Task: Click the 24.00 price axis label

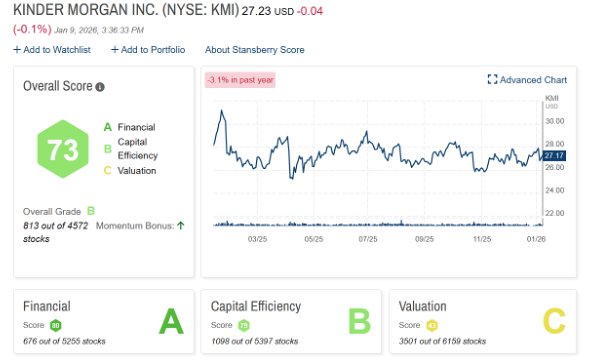Action: [555, 190]
